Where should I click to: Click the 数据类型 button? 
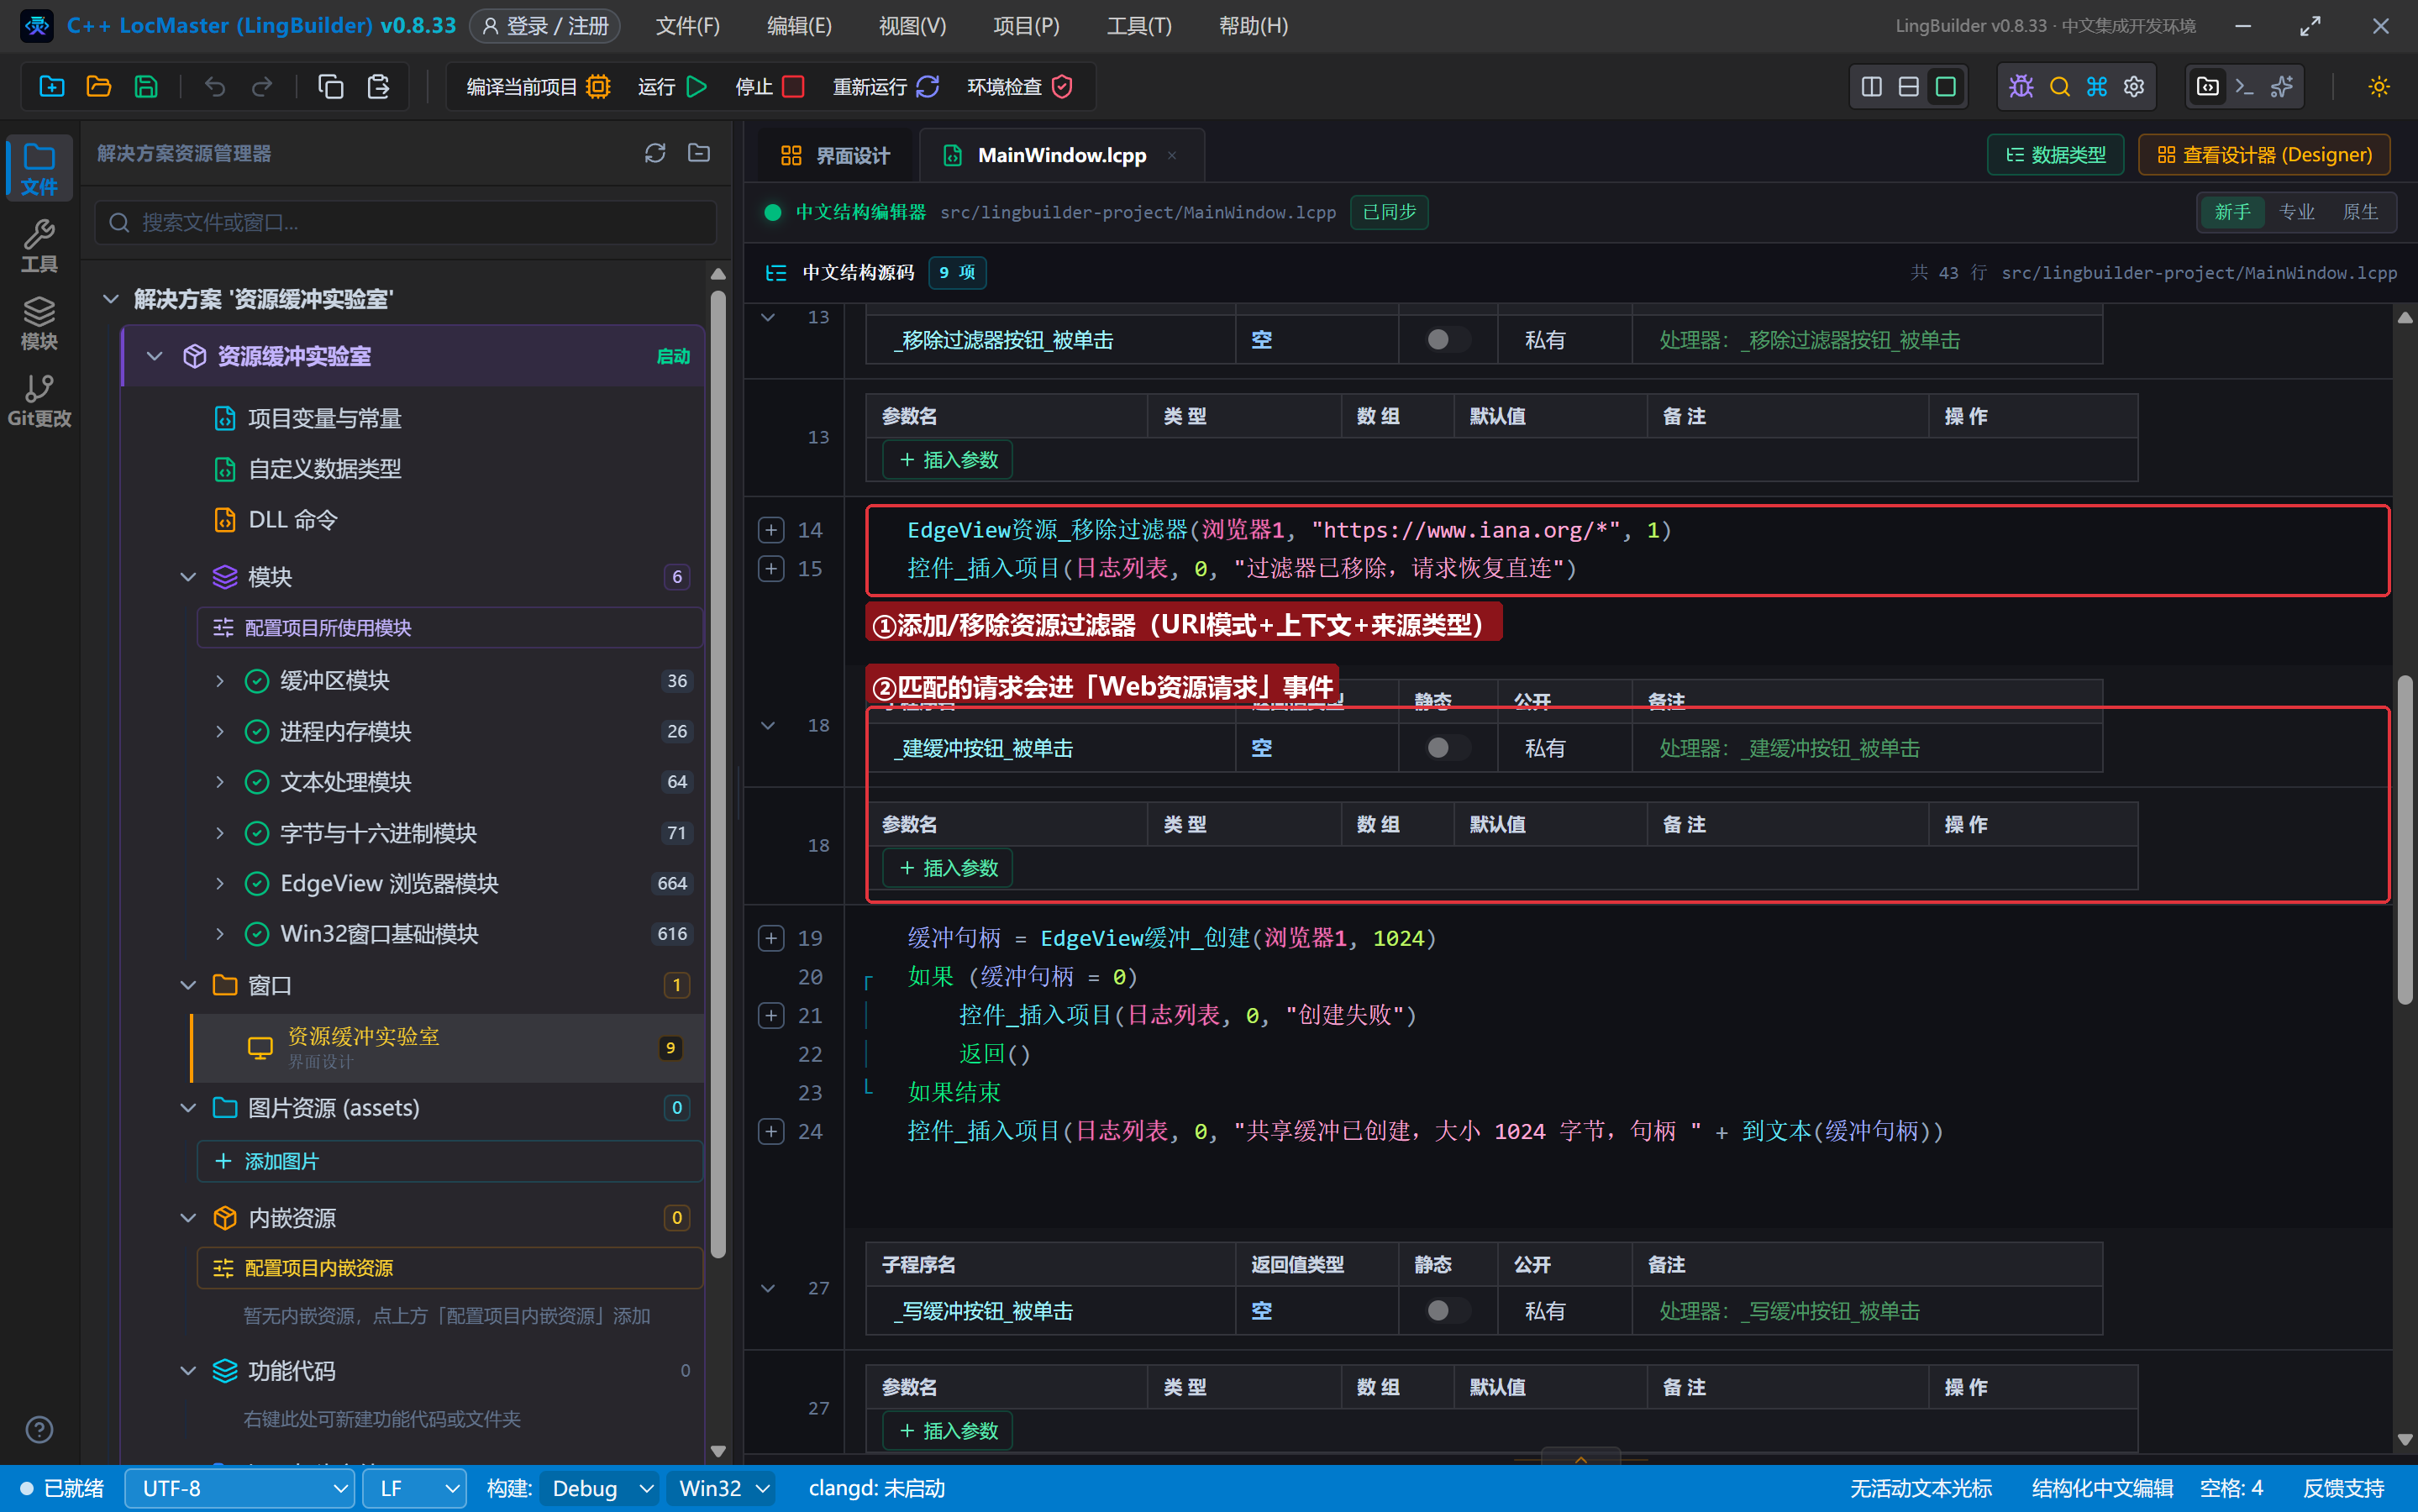pos(2056,155)
